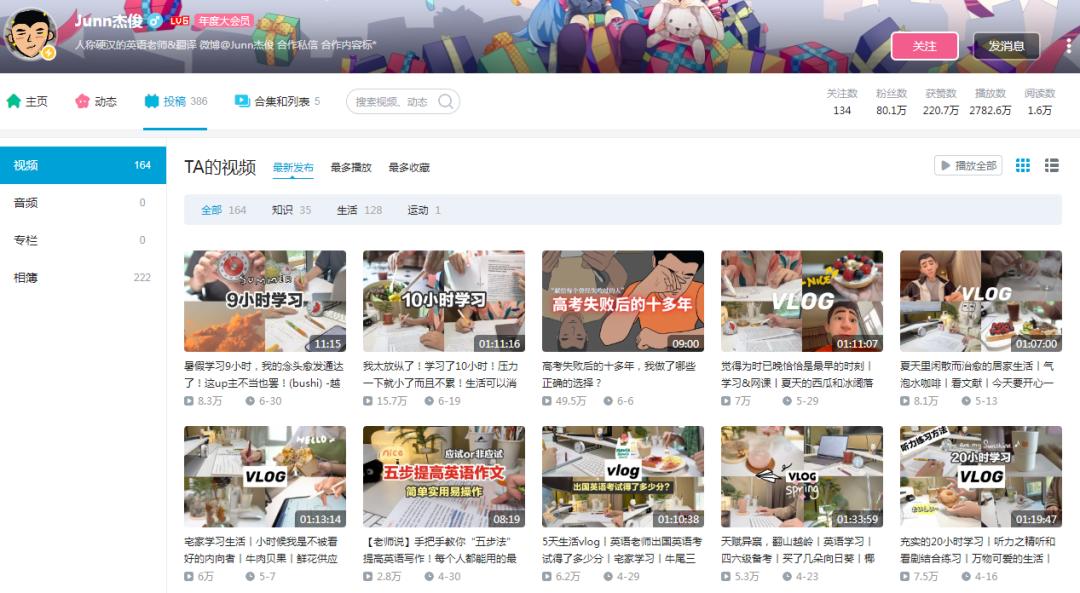1080x593 pixels.
Task: Click the 发消息 message button
Action: pyautogui.click(x=1009, y=46)
